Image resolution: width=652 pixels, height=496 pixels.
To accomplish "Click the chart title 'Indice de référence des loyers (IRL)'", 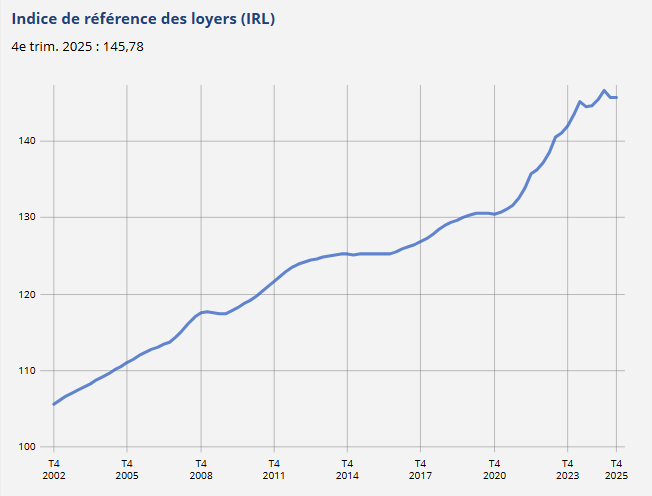I will tap(143, 20).
